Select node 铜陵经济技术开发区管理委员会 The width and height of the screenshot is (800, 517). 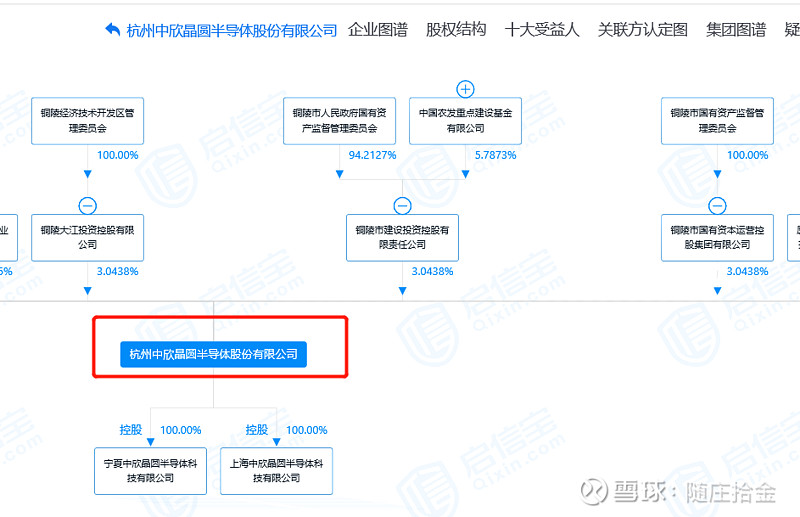pyautogui.click(x=88, y=121)
